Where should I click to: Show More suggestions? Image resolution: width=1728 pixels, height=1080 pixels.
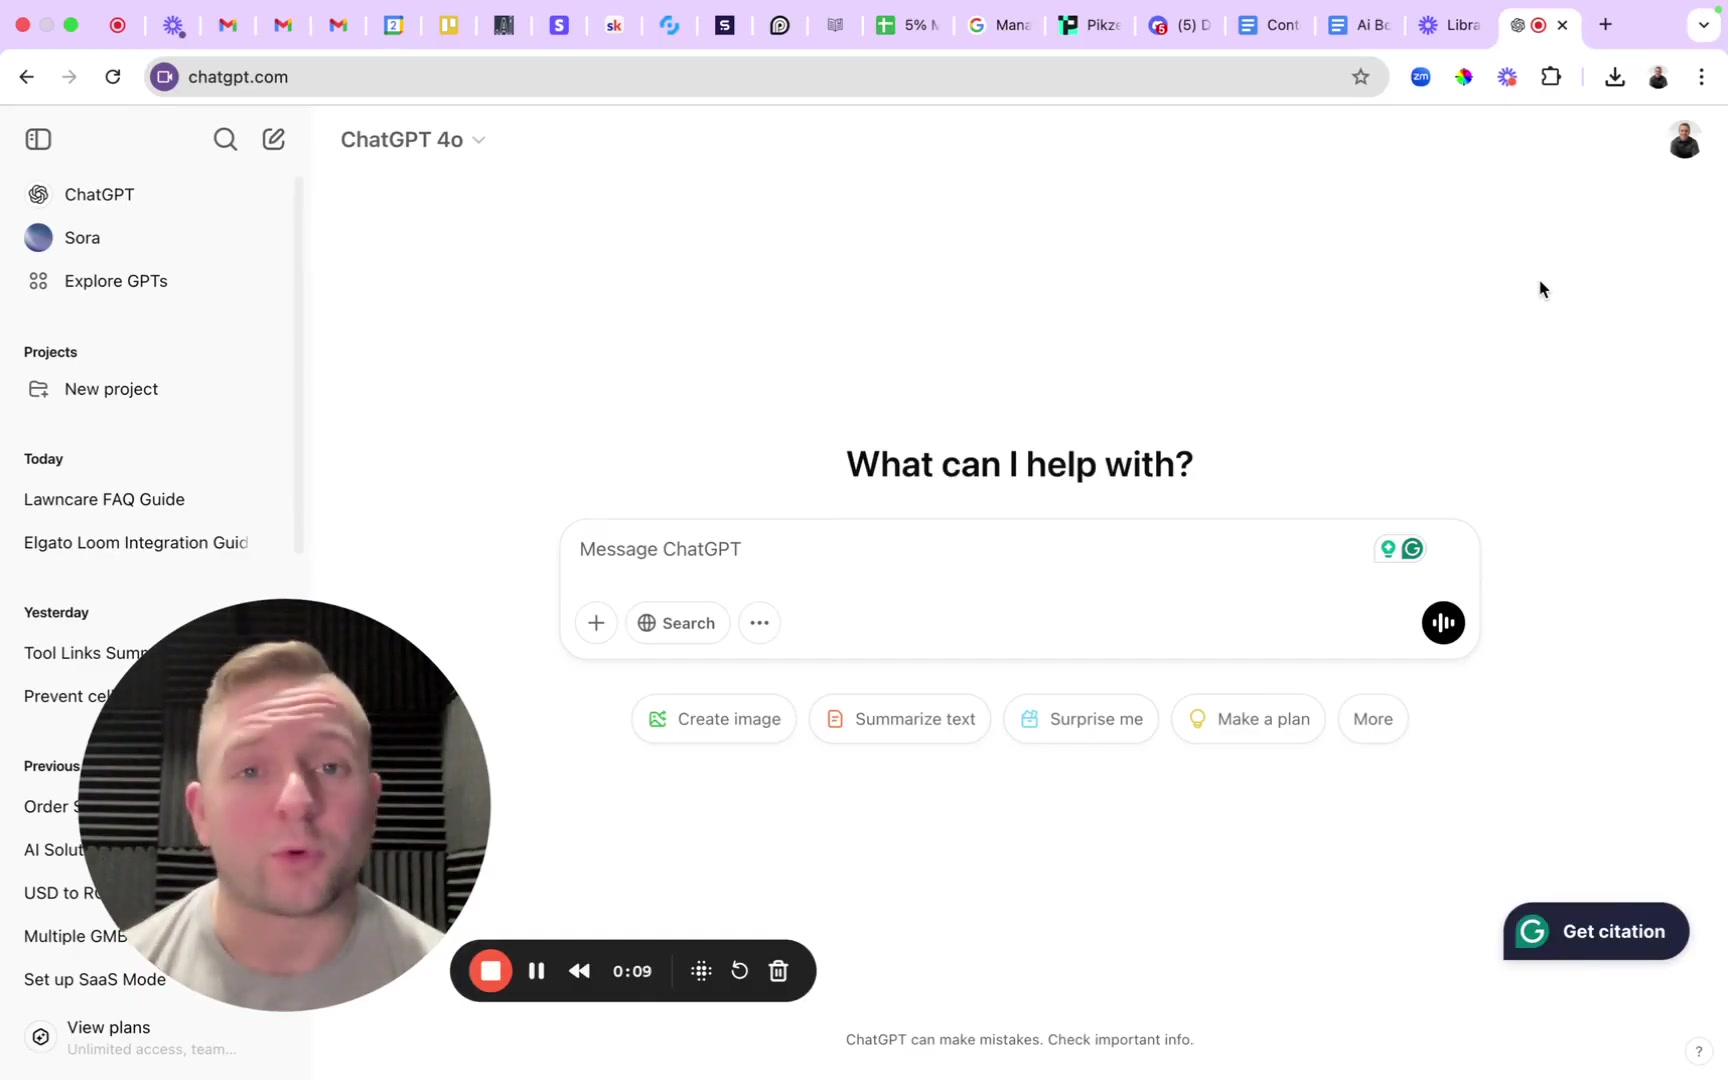[1373, 719]
